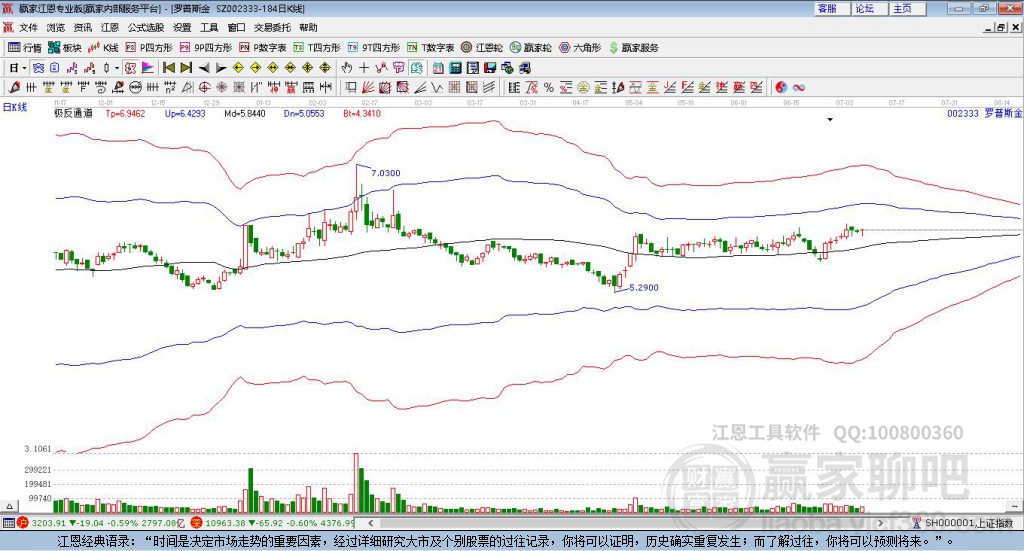Open the T数字表 table
Viewport: 1024px width, 551px height.
[x=430, y=48]
